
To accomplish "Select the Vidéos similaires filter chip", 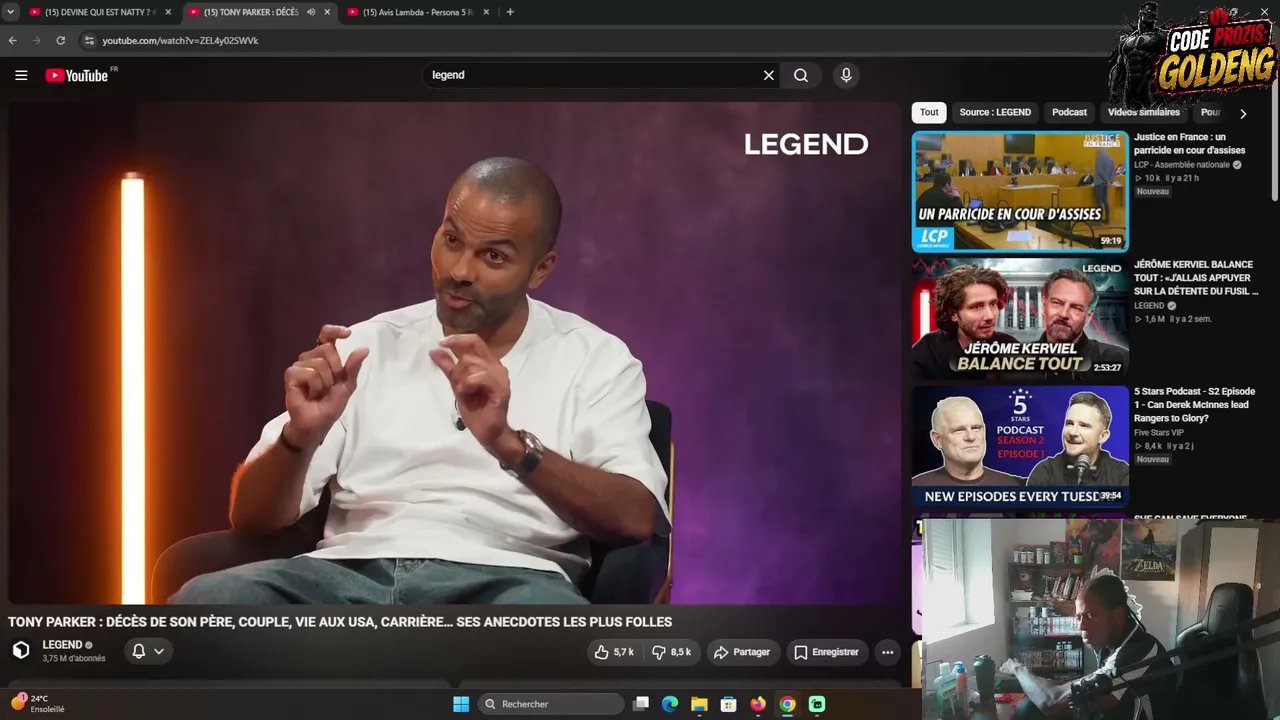I will [x=1144, y=112].
